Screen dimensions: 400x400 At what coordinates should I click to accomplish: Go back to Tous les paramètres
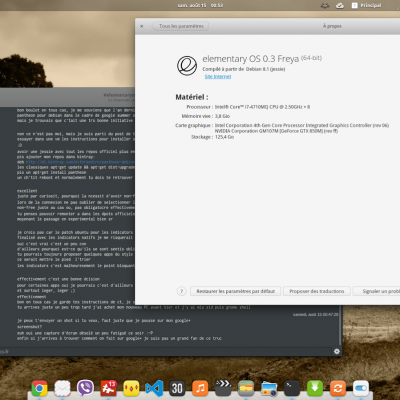[180, 26]
